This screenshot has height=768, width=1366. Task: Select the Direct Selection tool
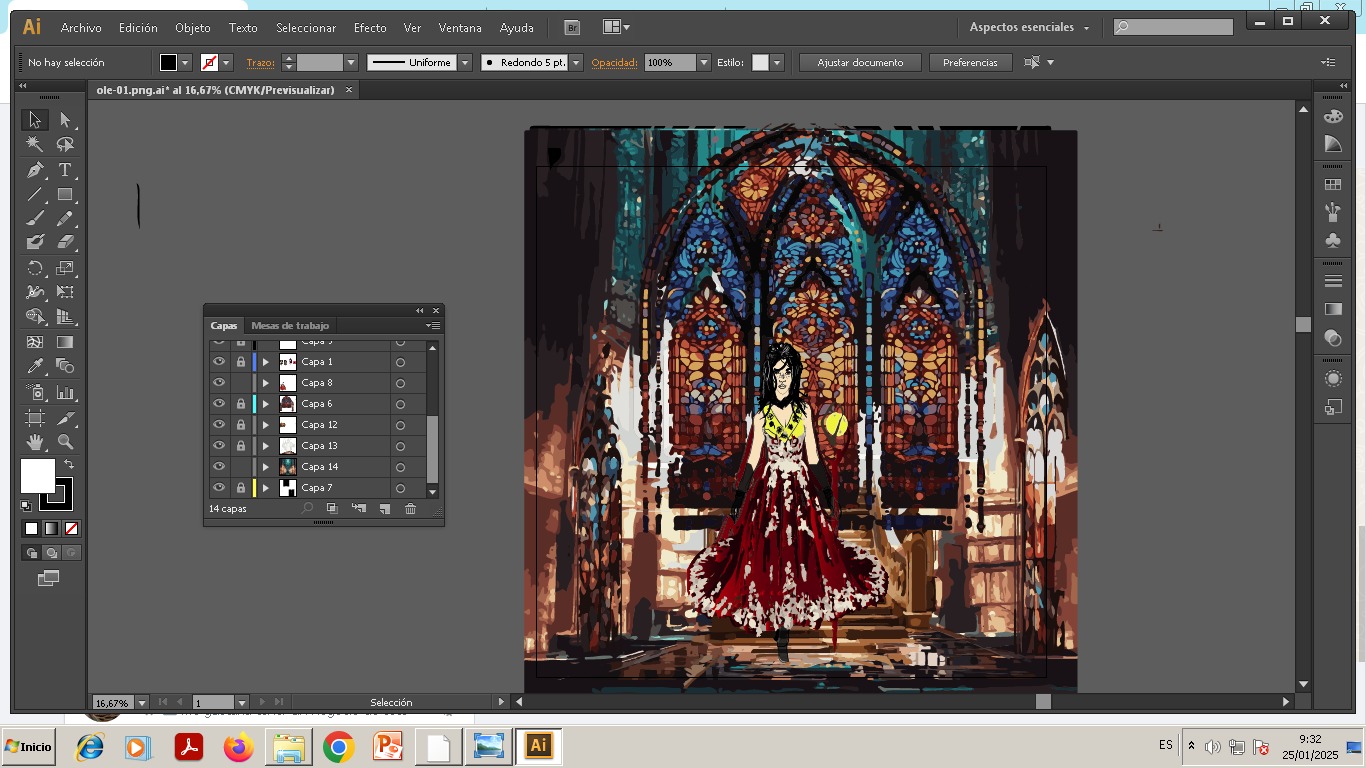pyautogui.click(x=65, y=120)
